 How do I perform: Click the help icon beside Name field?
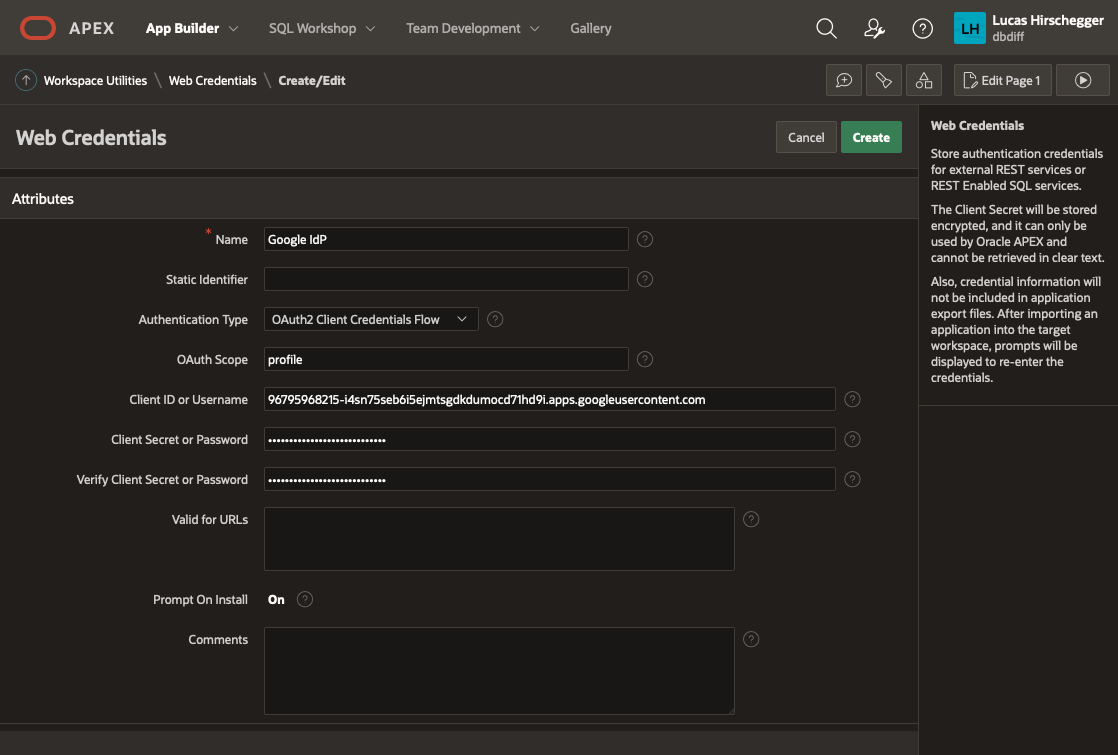coord(644,239)
